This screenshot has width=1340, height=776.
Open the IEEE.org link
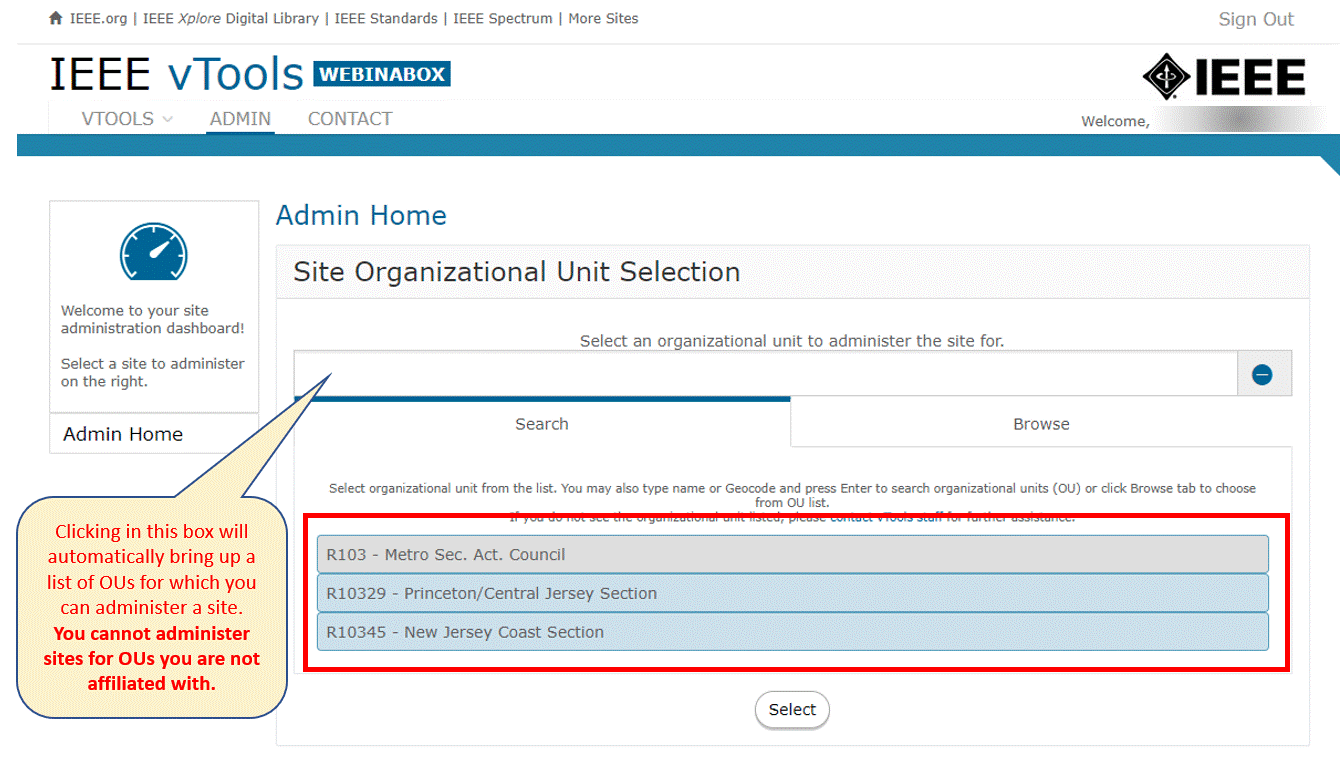tap(99, 19)
